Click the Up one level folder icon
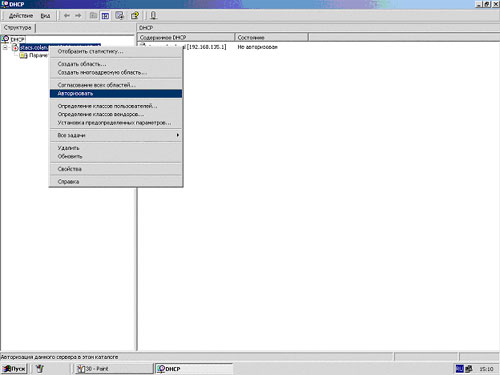The image size is (500, 375). pyautogui.click(x=94, y=16)
